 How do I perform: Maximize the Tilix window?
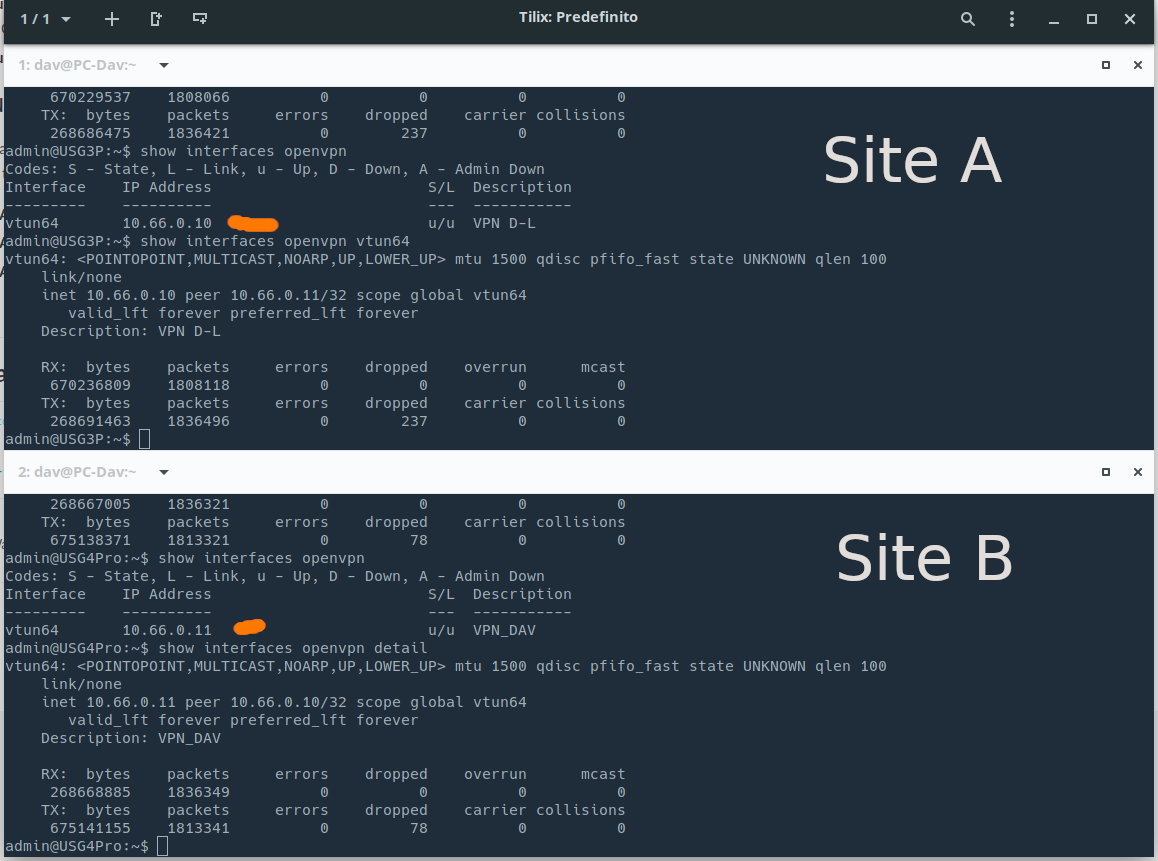click(1092, 19)
